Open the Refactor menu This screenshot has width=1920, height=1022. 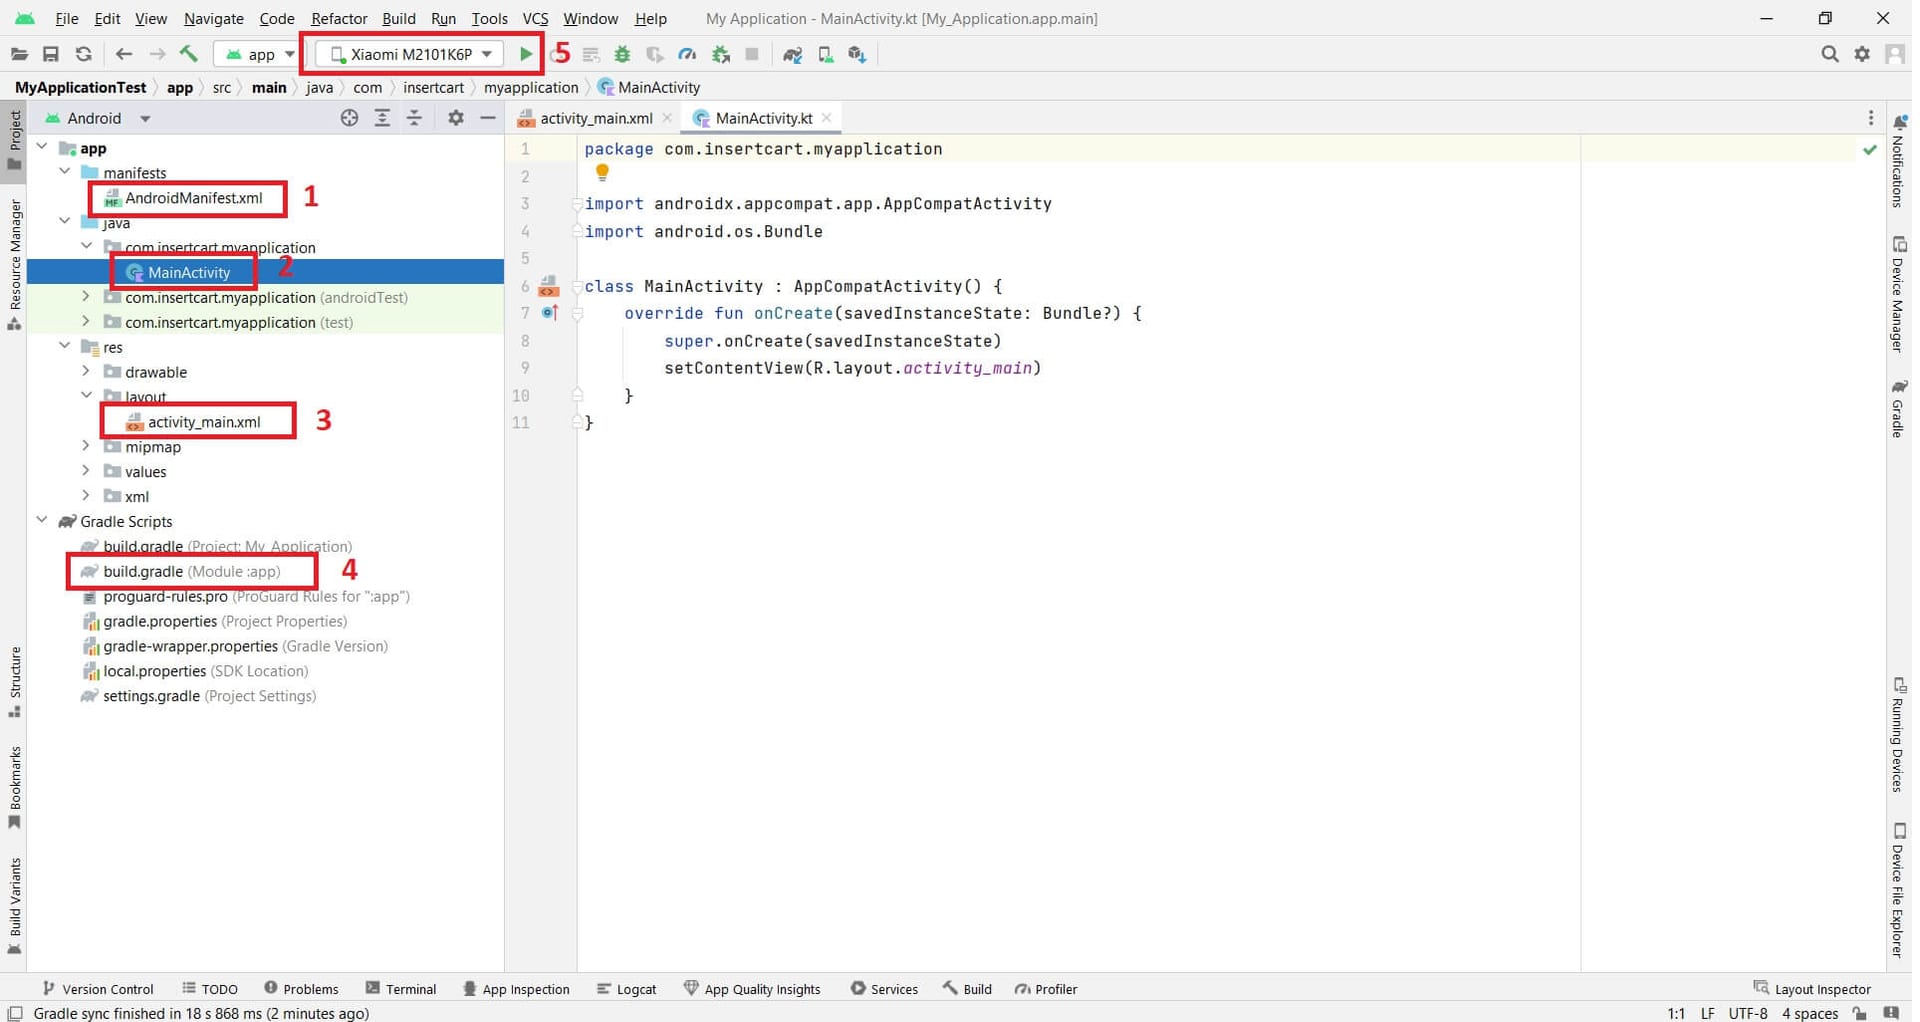click(x=339, y=18)
